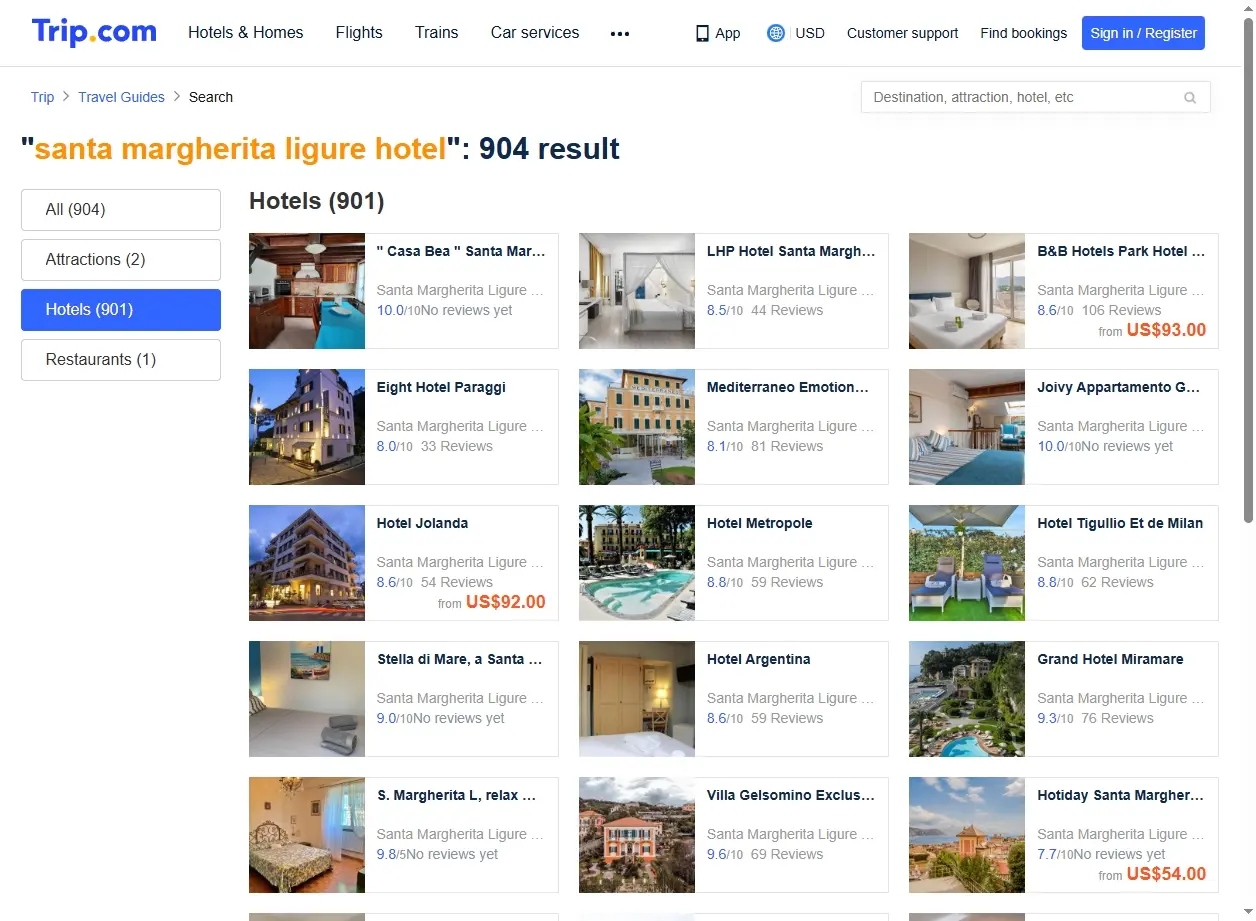Image resolution: width=1256 pixels, height=921 pixels.
Task: Open Car services menu
Action: pyautogui.click(x=535, y=32)
